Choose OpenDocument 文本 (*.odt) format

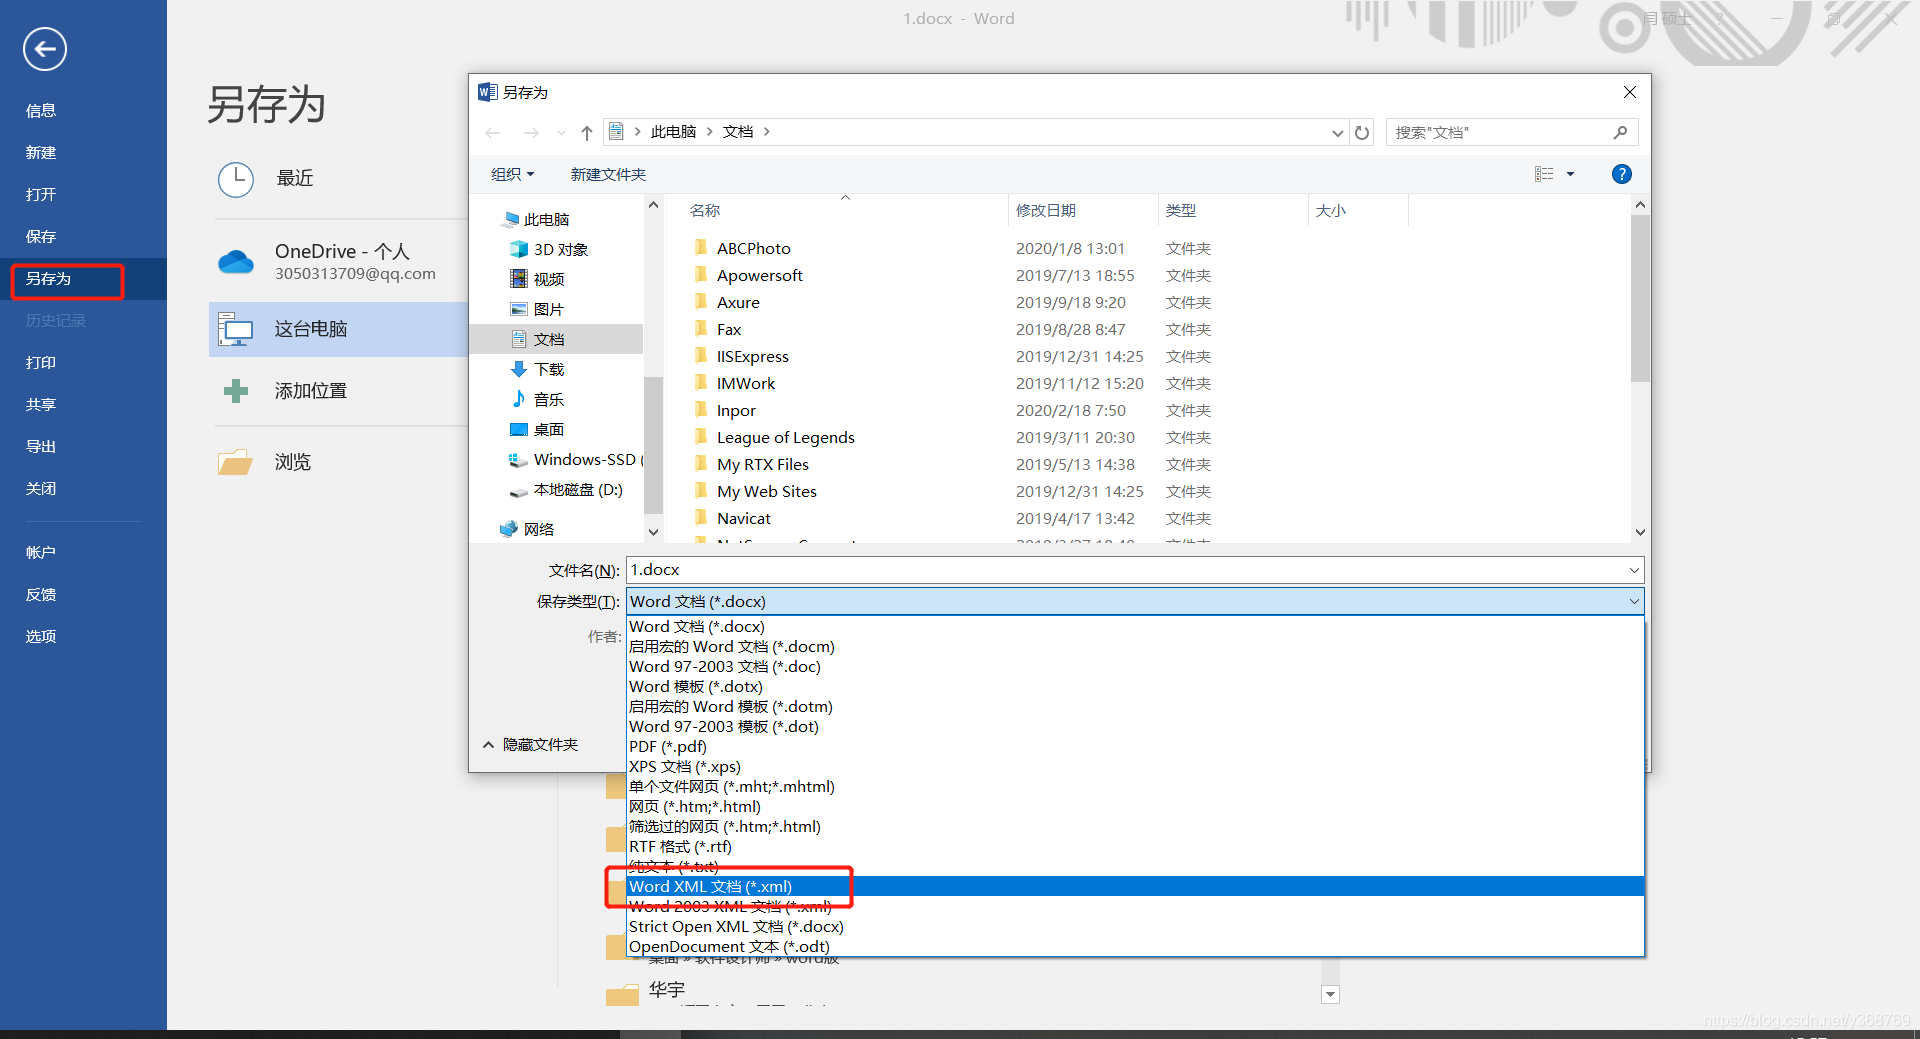[1135, 946]
